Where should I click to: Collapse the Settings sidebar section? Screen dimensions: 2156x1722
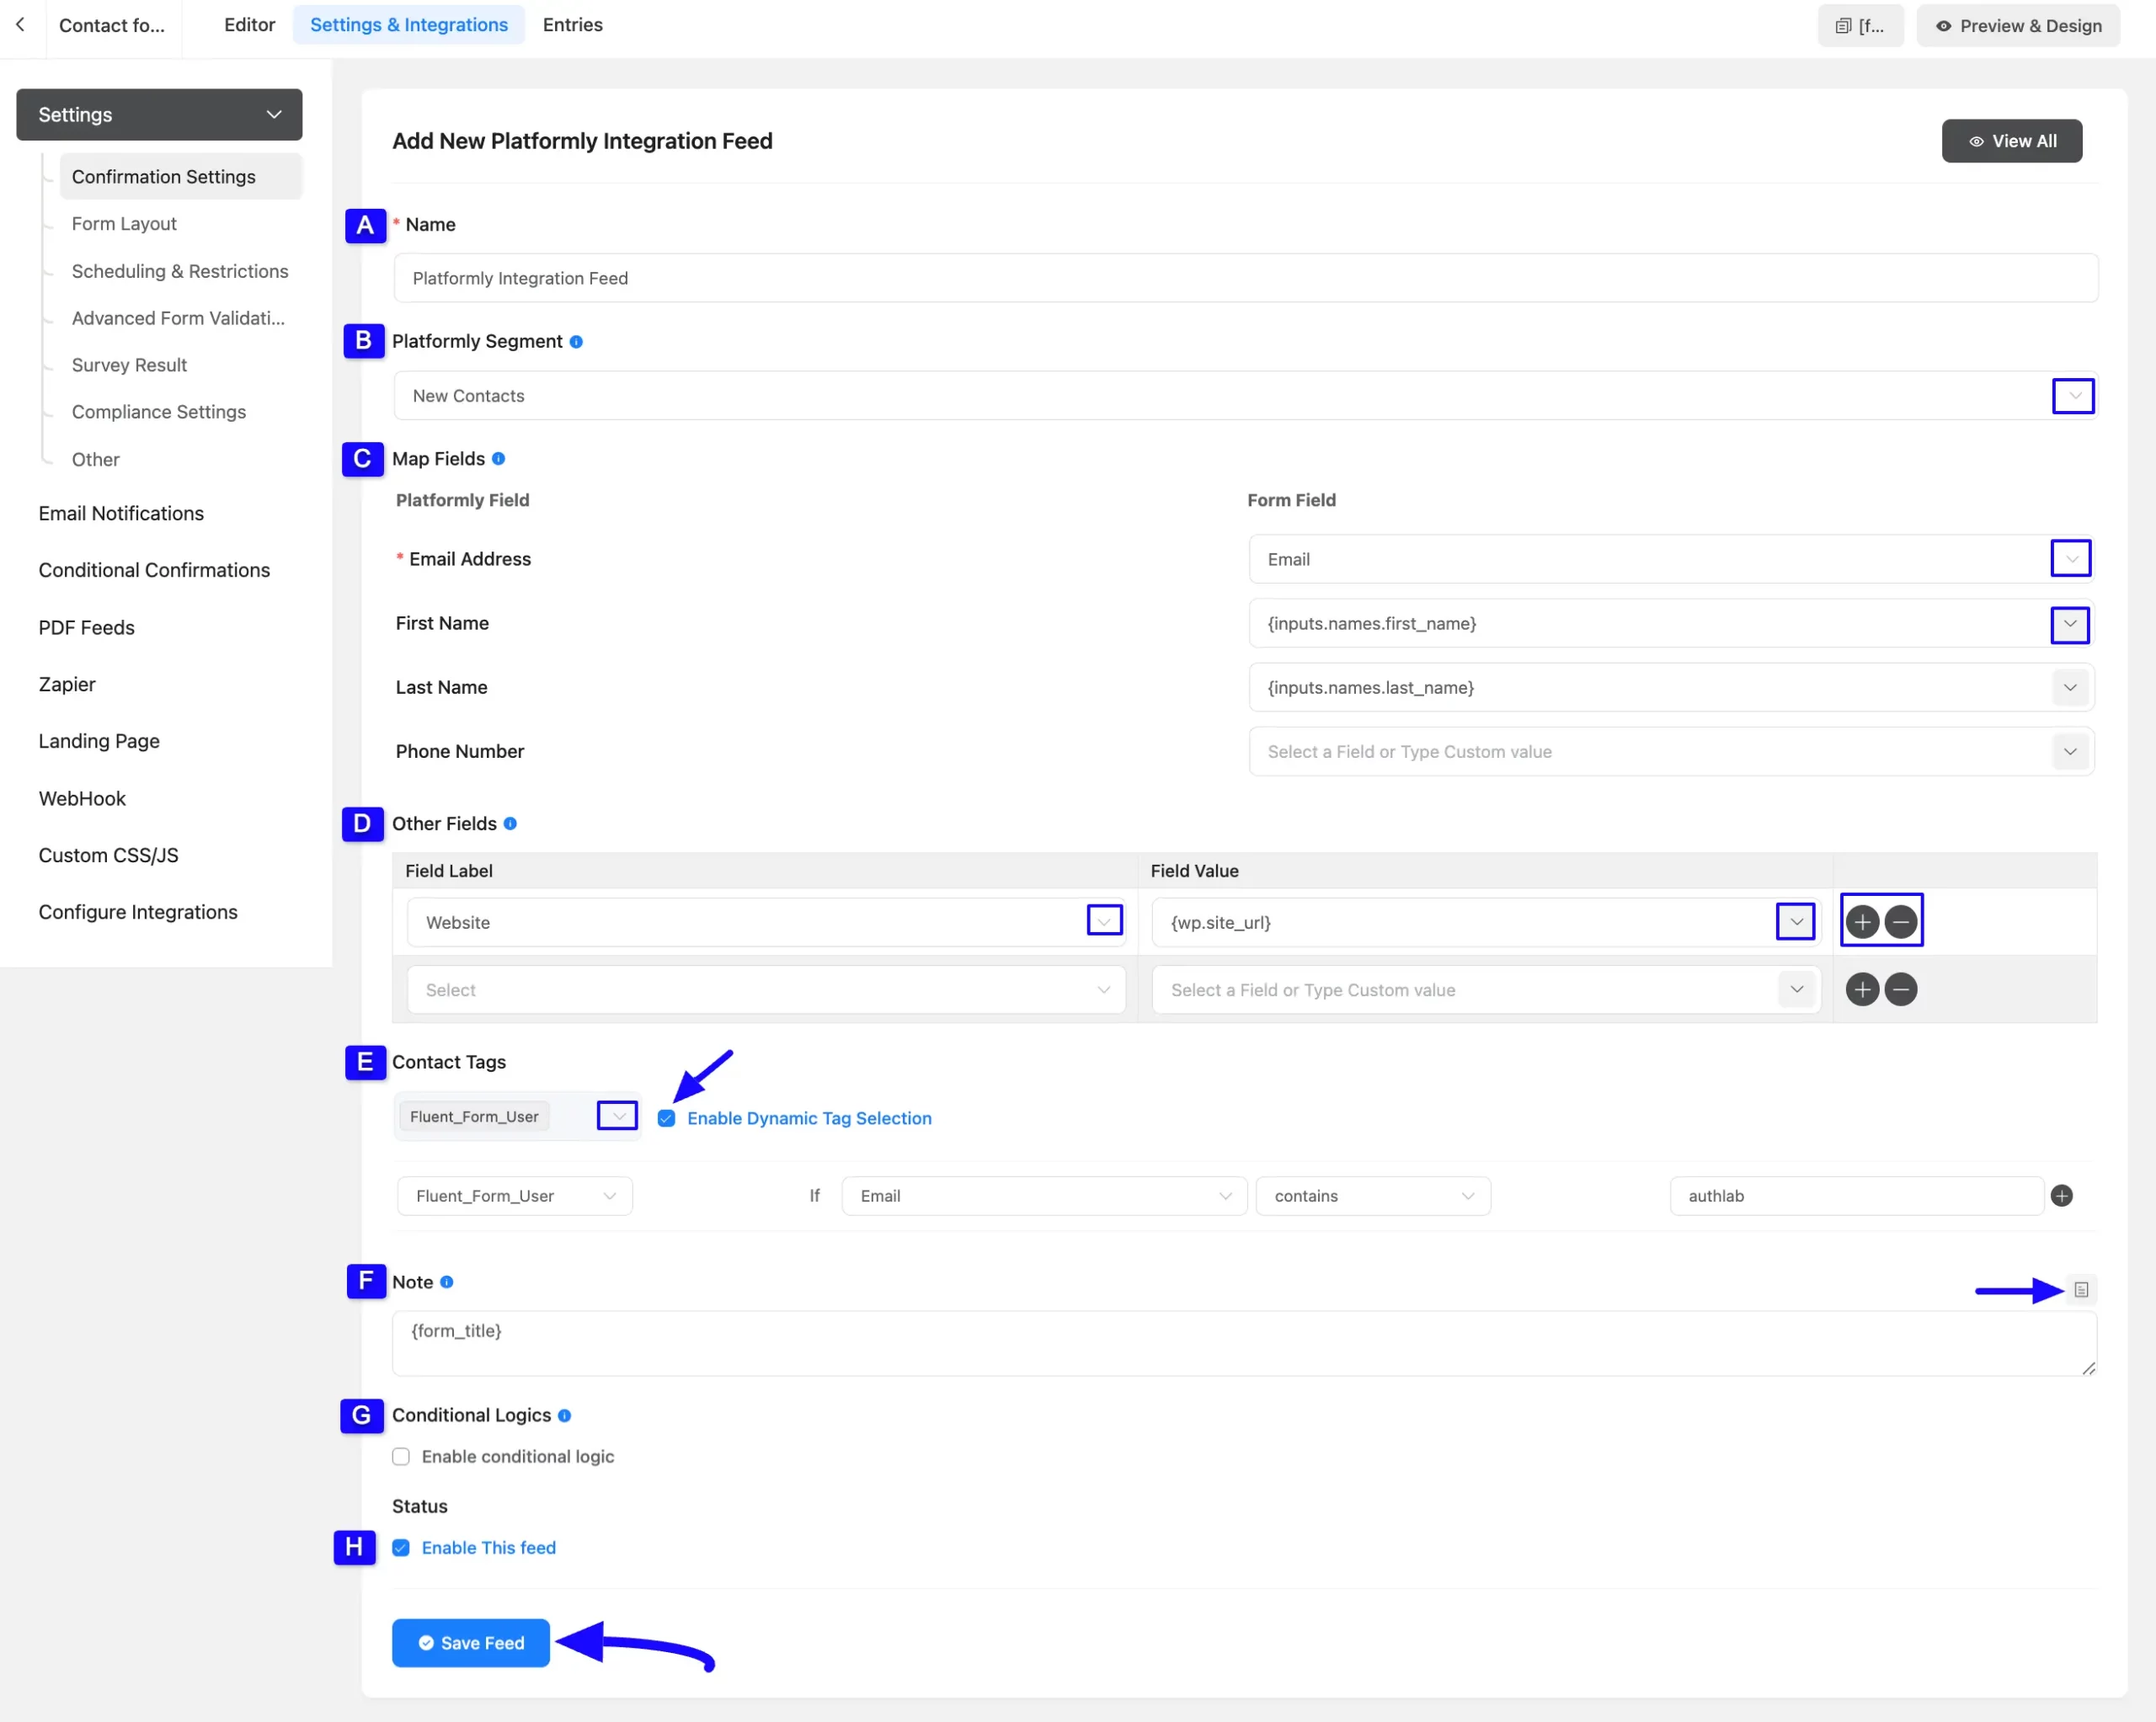[159, 115]
